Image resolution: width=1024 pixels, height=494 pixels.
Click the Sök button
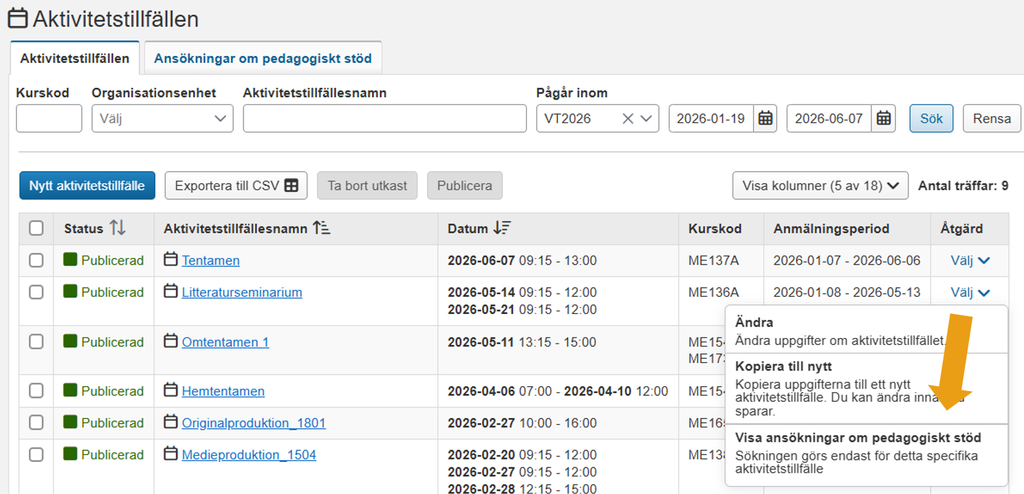[931, 118]
